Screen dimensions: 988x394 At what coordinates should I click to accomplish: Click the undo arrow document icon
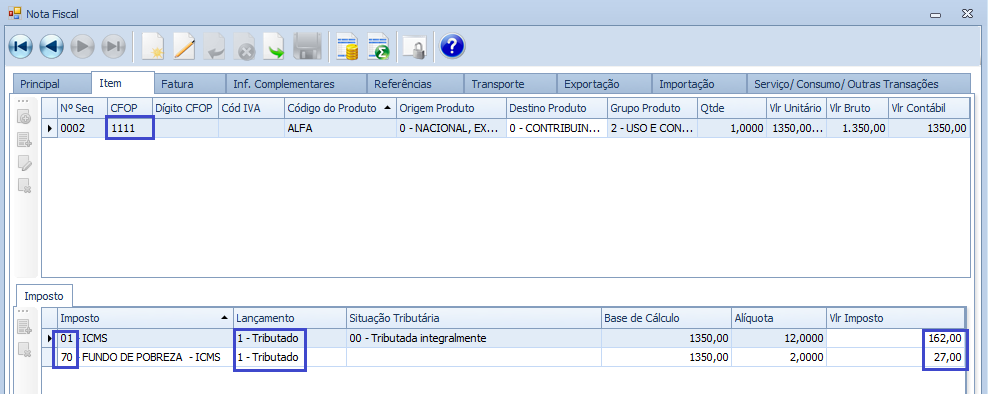[215, 47]
